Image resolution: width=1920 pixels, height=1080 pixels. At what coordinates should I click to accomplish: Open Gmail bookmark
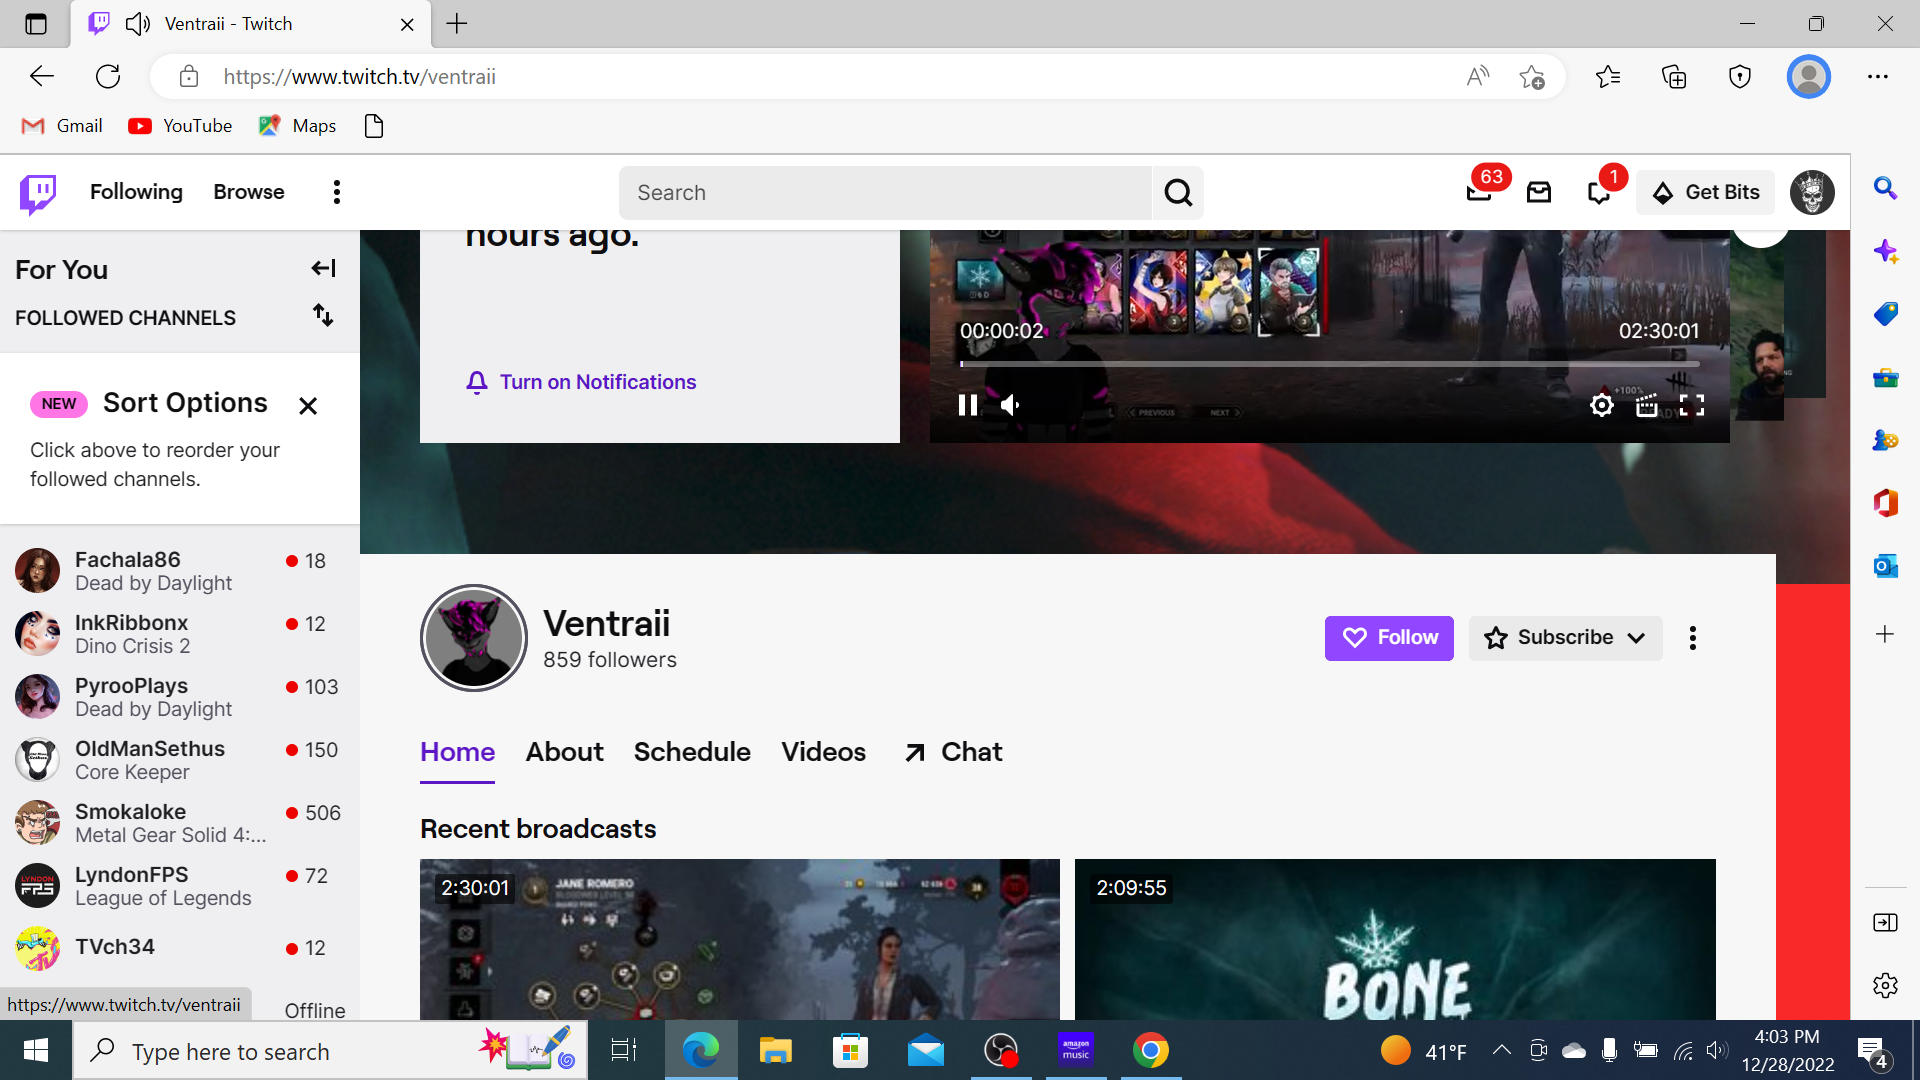62,126
